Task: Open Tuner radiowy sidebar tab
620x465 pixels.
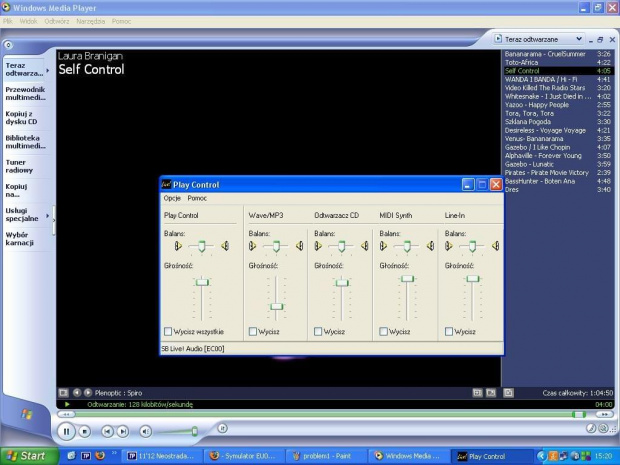Action: click(x=26, y=166)
